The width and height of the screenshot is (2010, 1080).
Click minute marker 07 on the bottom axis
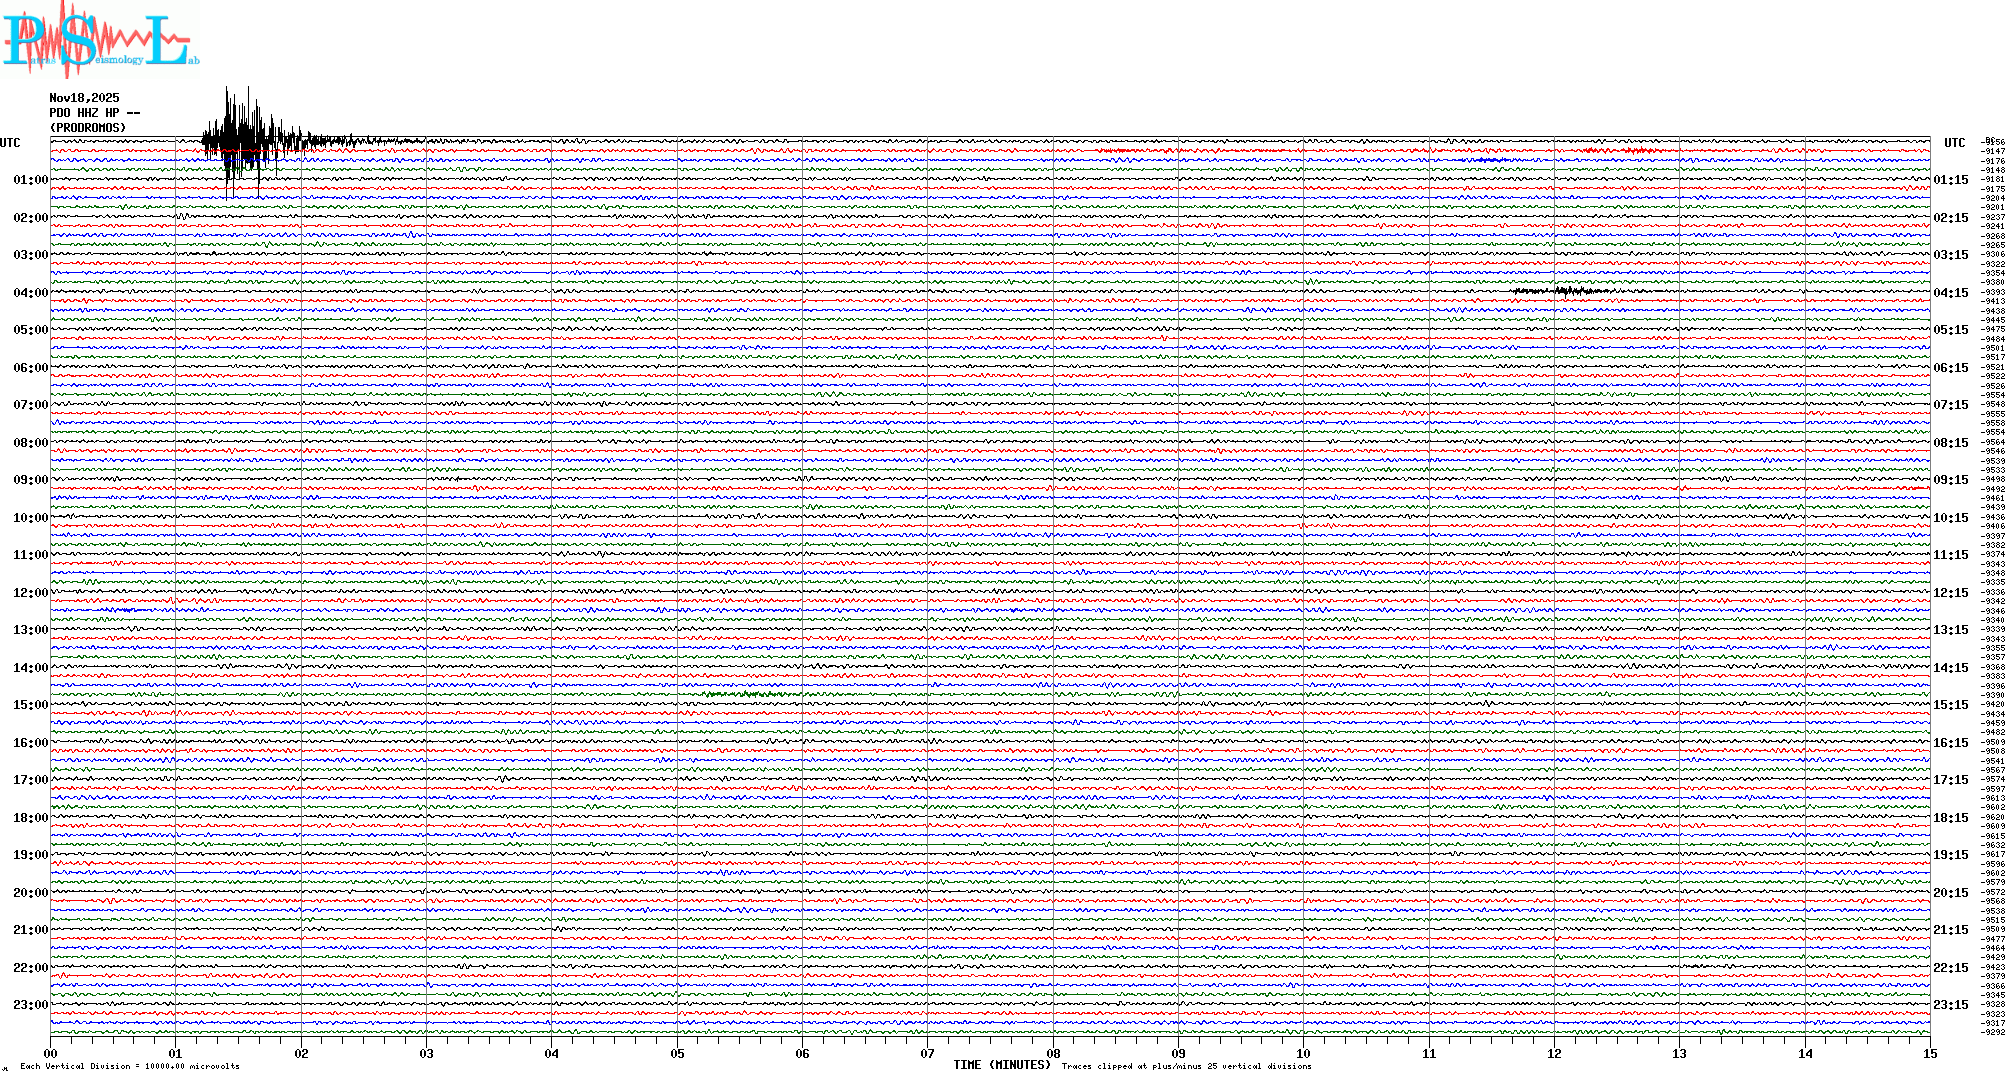click(927, 1053)
